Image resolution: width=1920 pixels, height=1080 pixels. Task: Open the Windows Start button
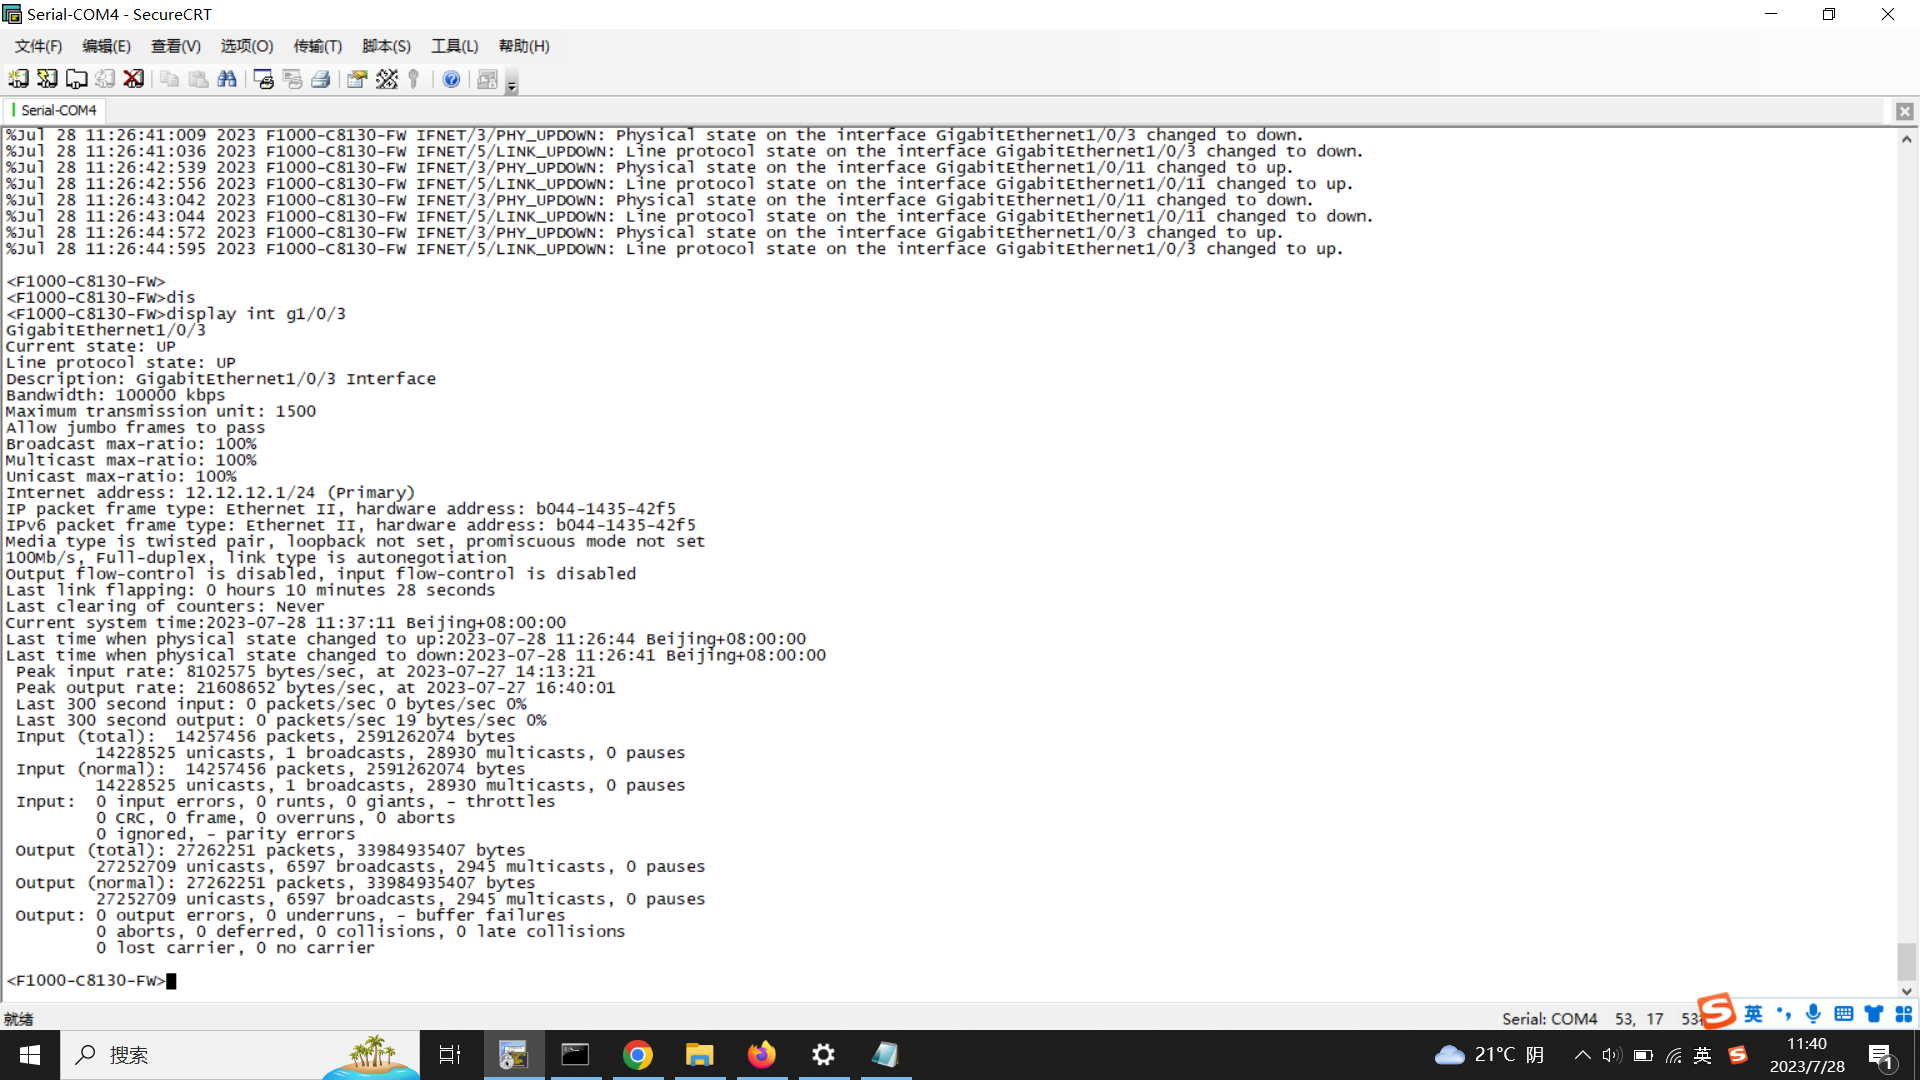(x=30, y=1055)
